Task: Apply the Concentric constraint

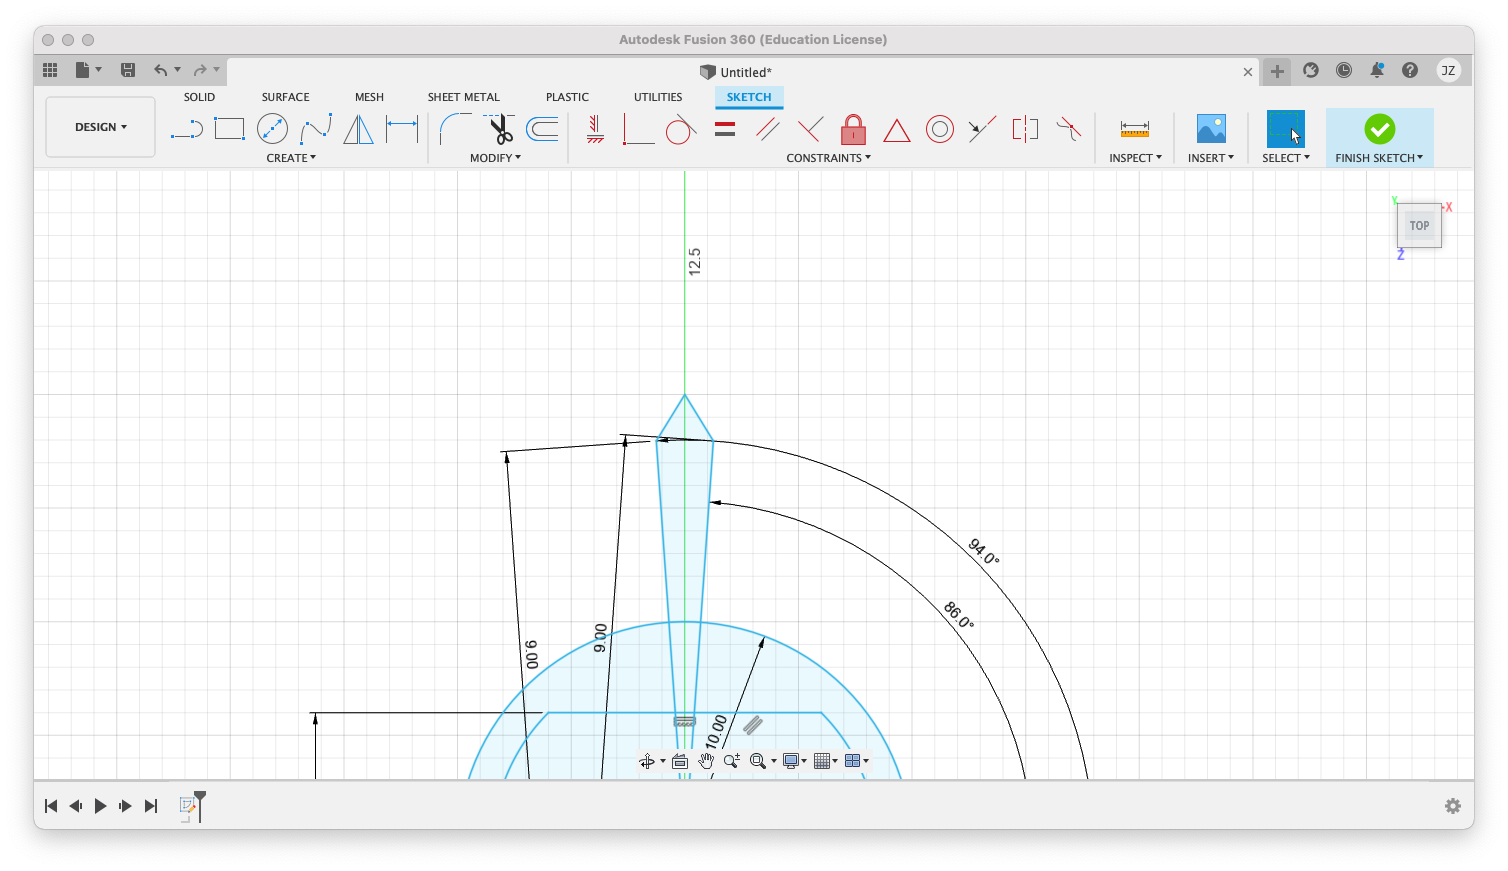Action: [x=940, y=129]
